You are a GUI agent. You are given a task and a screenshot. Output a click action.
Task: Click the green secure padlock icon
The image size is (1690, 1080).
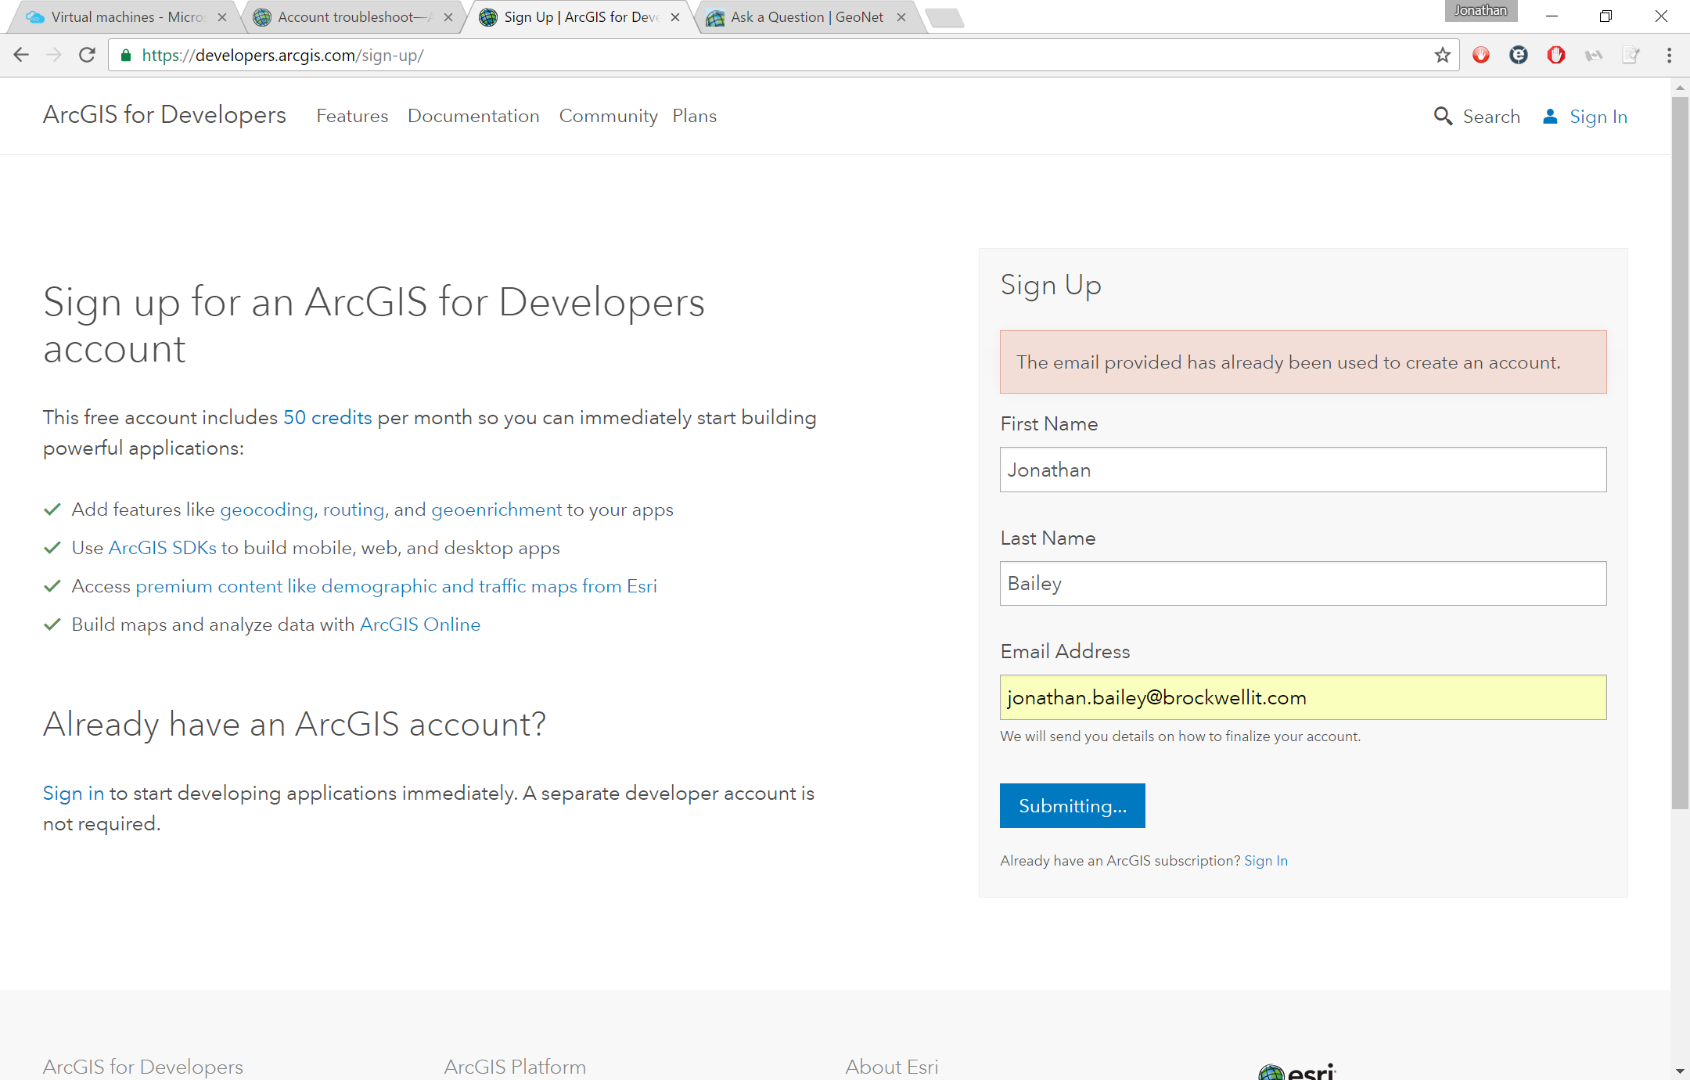(x=125, y=55)
